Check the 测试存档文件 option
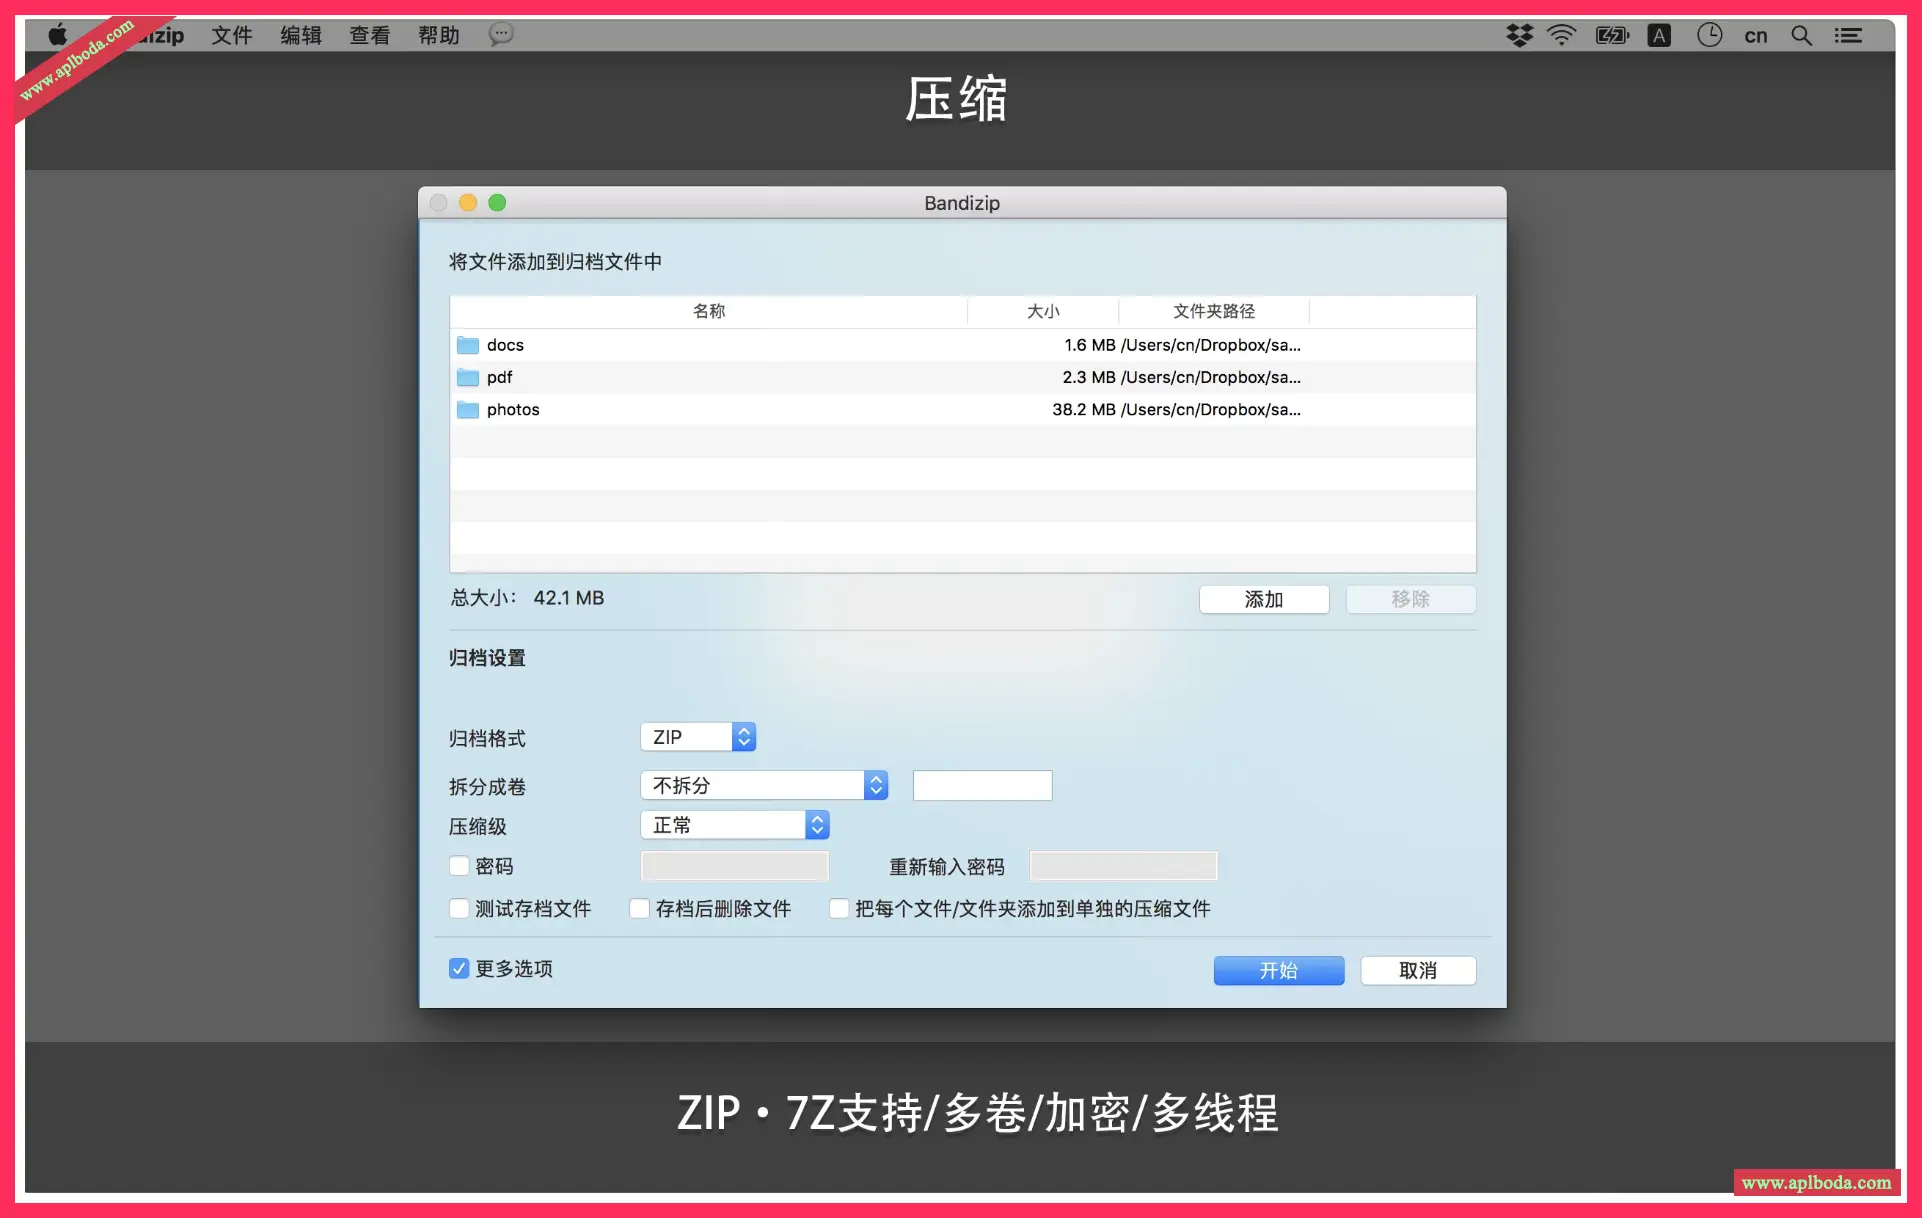The image size is (1922, 1218). coord(459,908)
